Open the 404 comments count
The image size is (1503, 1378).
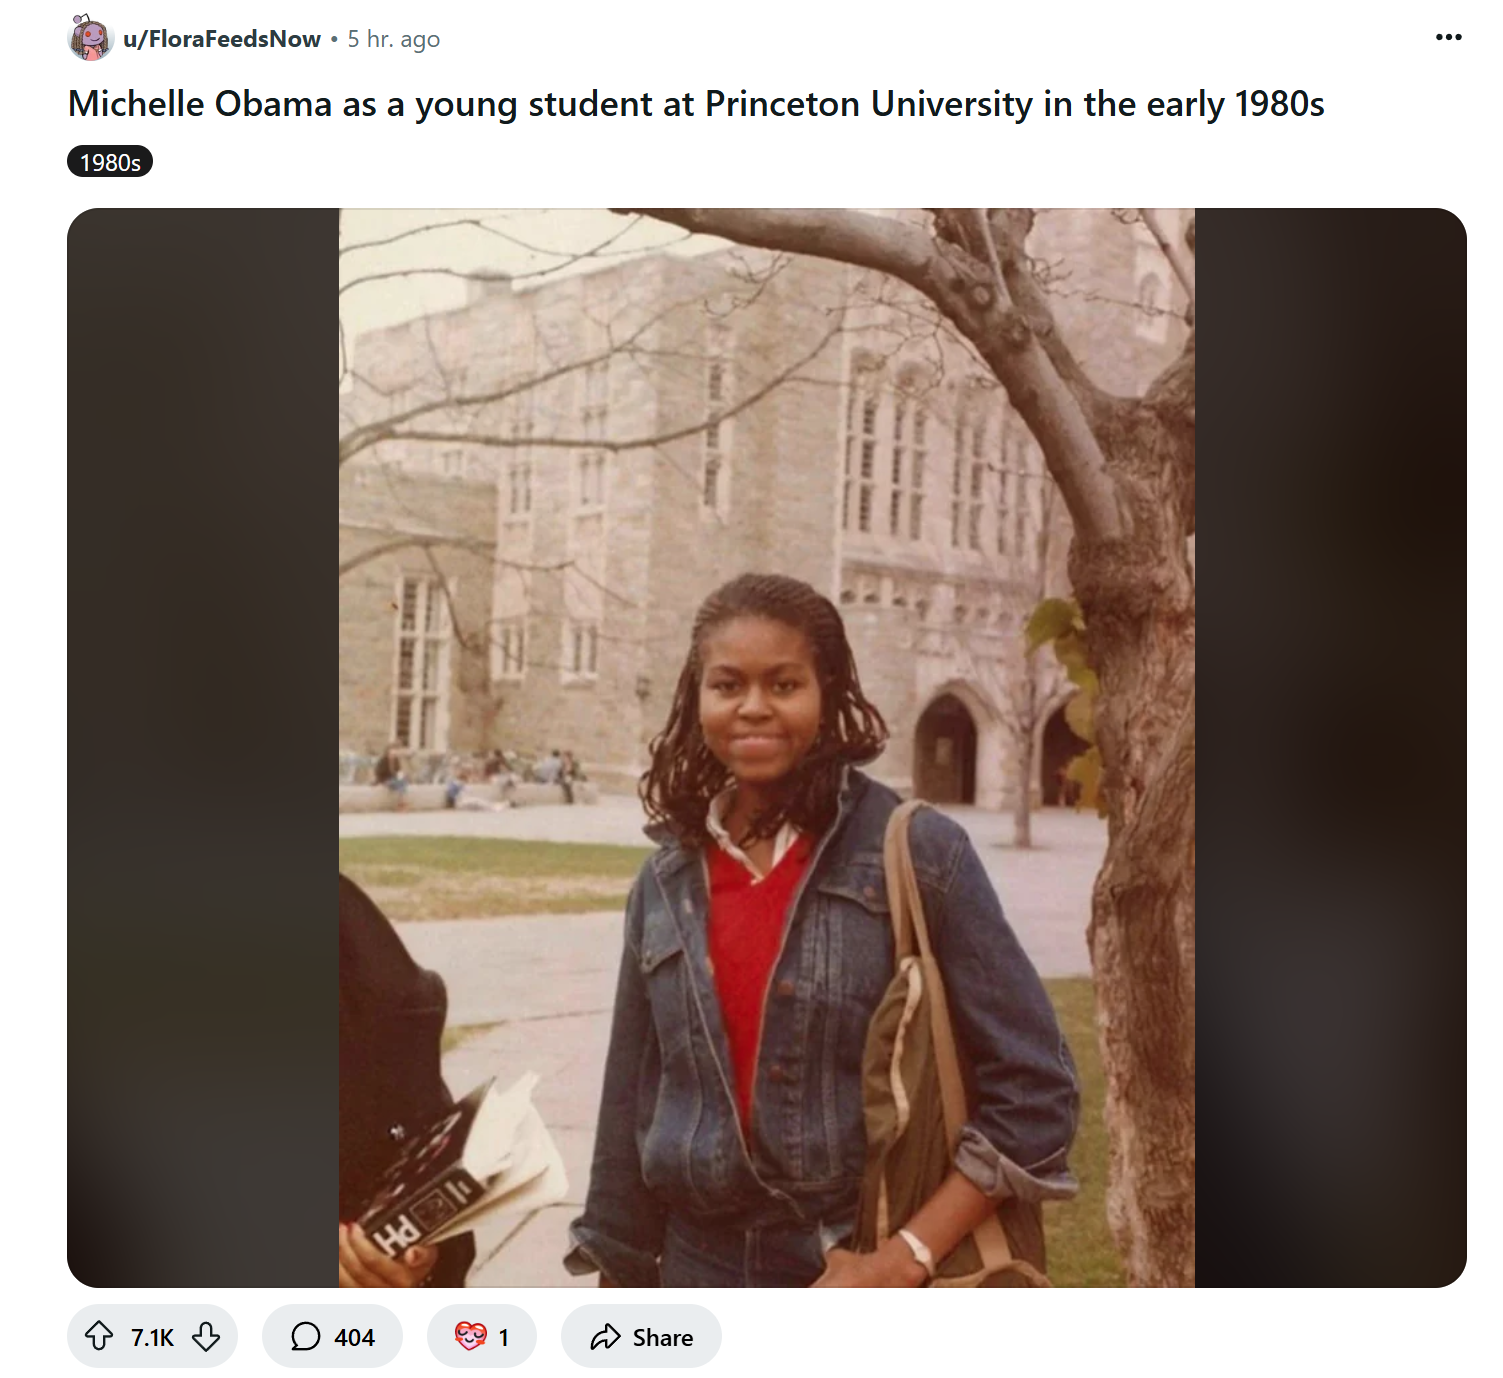[x=354, y=1337]
